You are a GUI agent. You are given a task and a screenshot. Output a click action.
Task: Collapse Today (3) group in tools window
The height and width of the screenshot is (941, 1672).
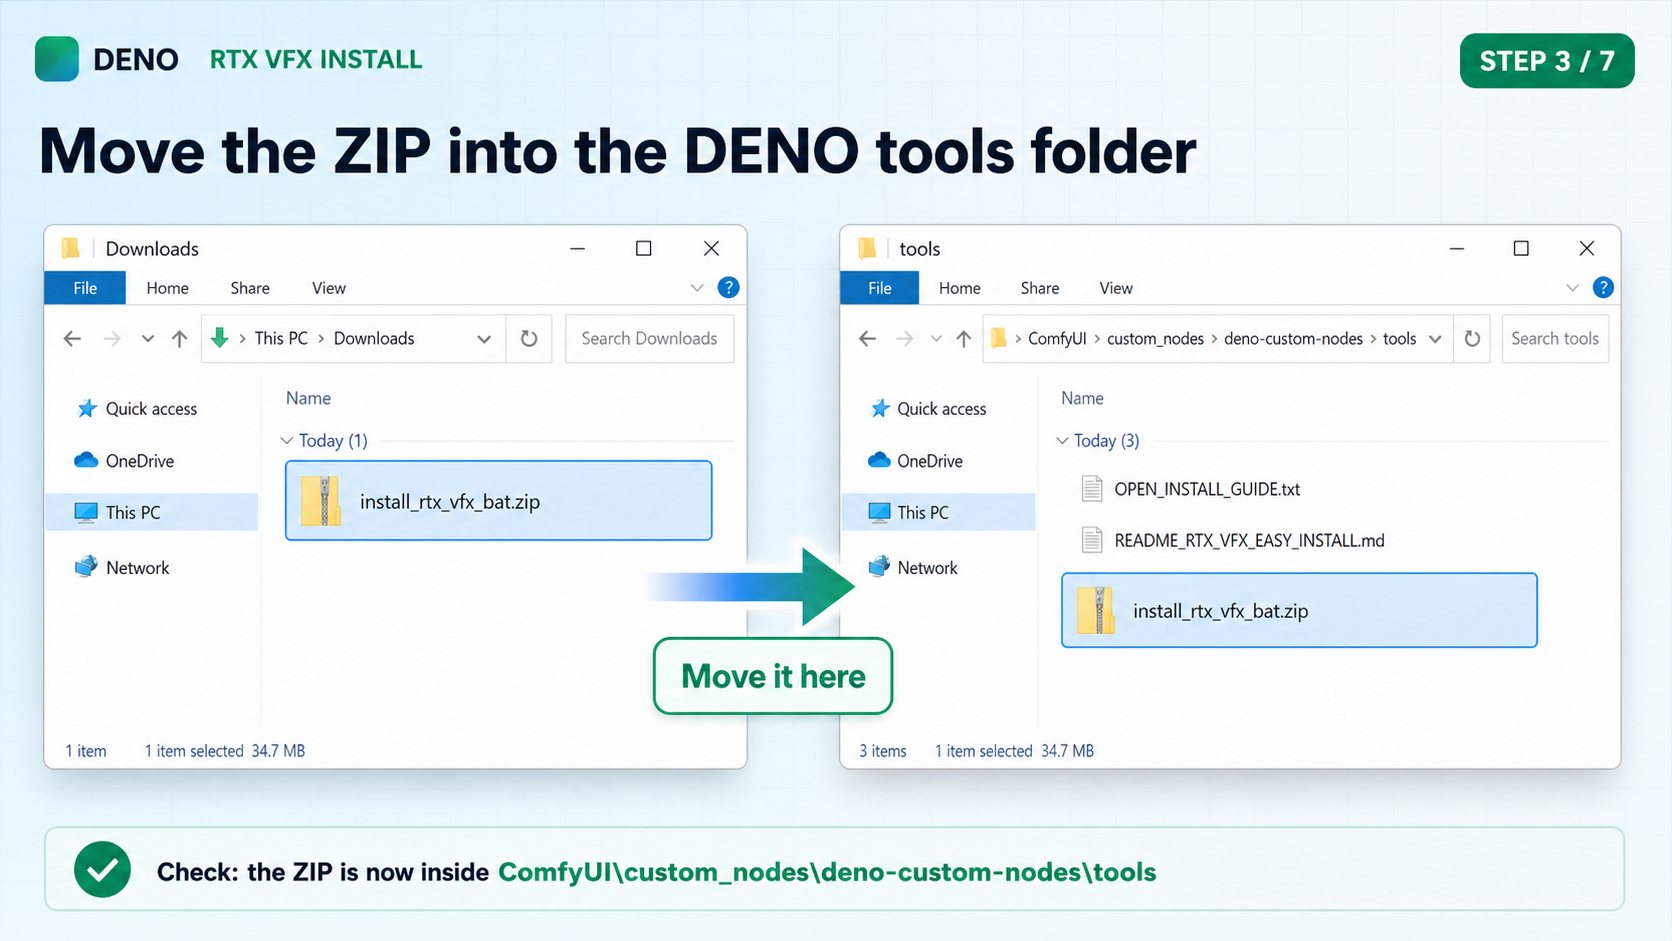tap(1062, 441)
